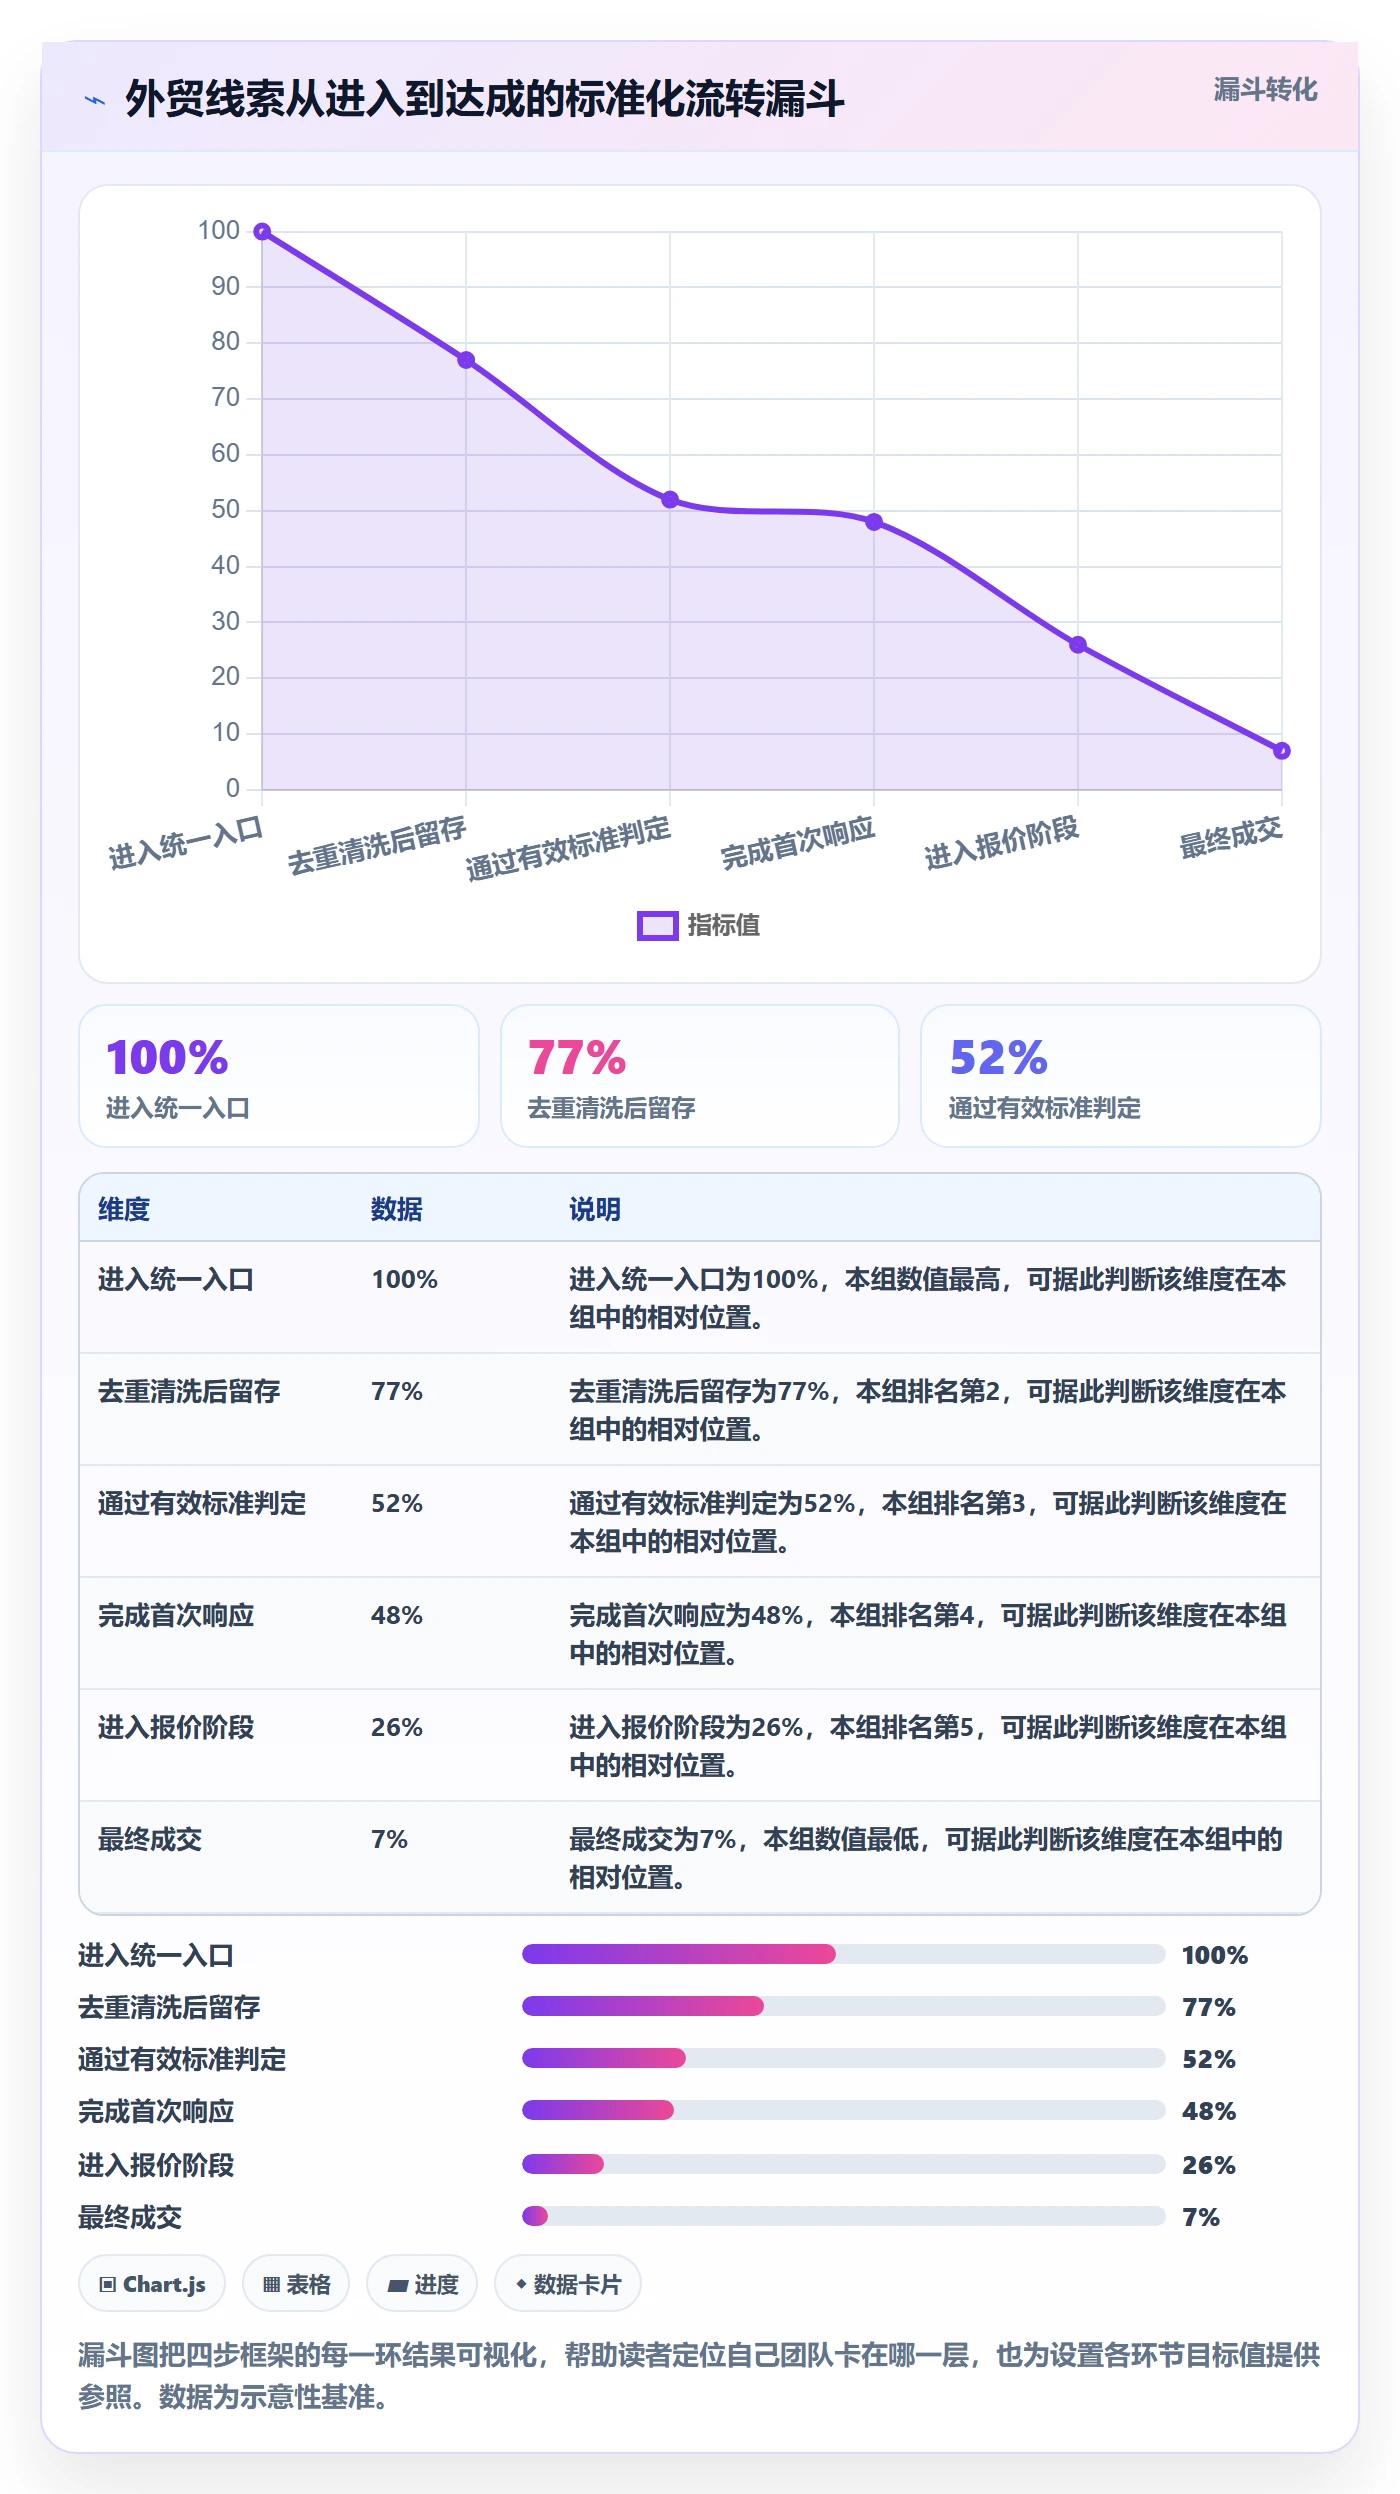Click the 进度 tag chip

(422, 2284)
